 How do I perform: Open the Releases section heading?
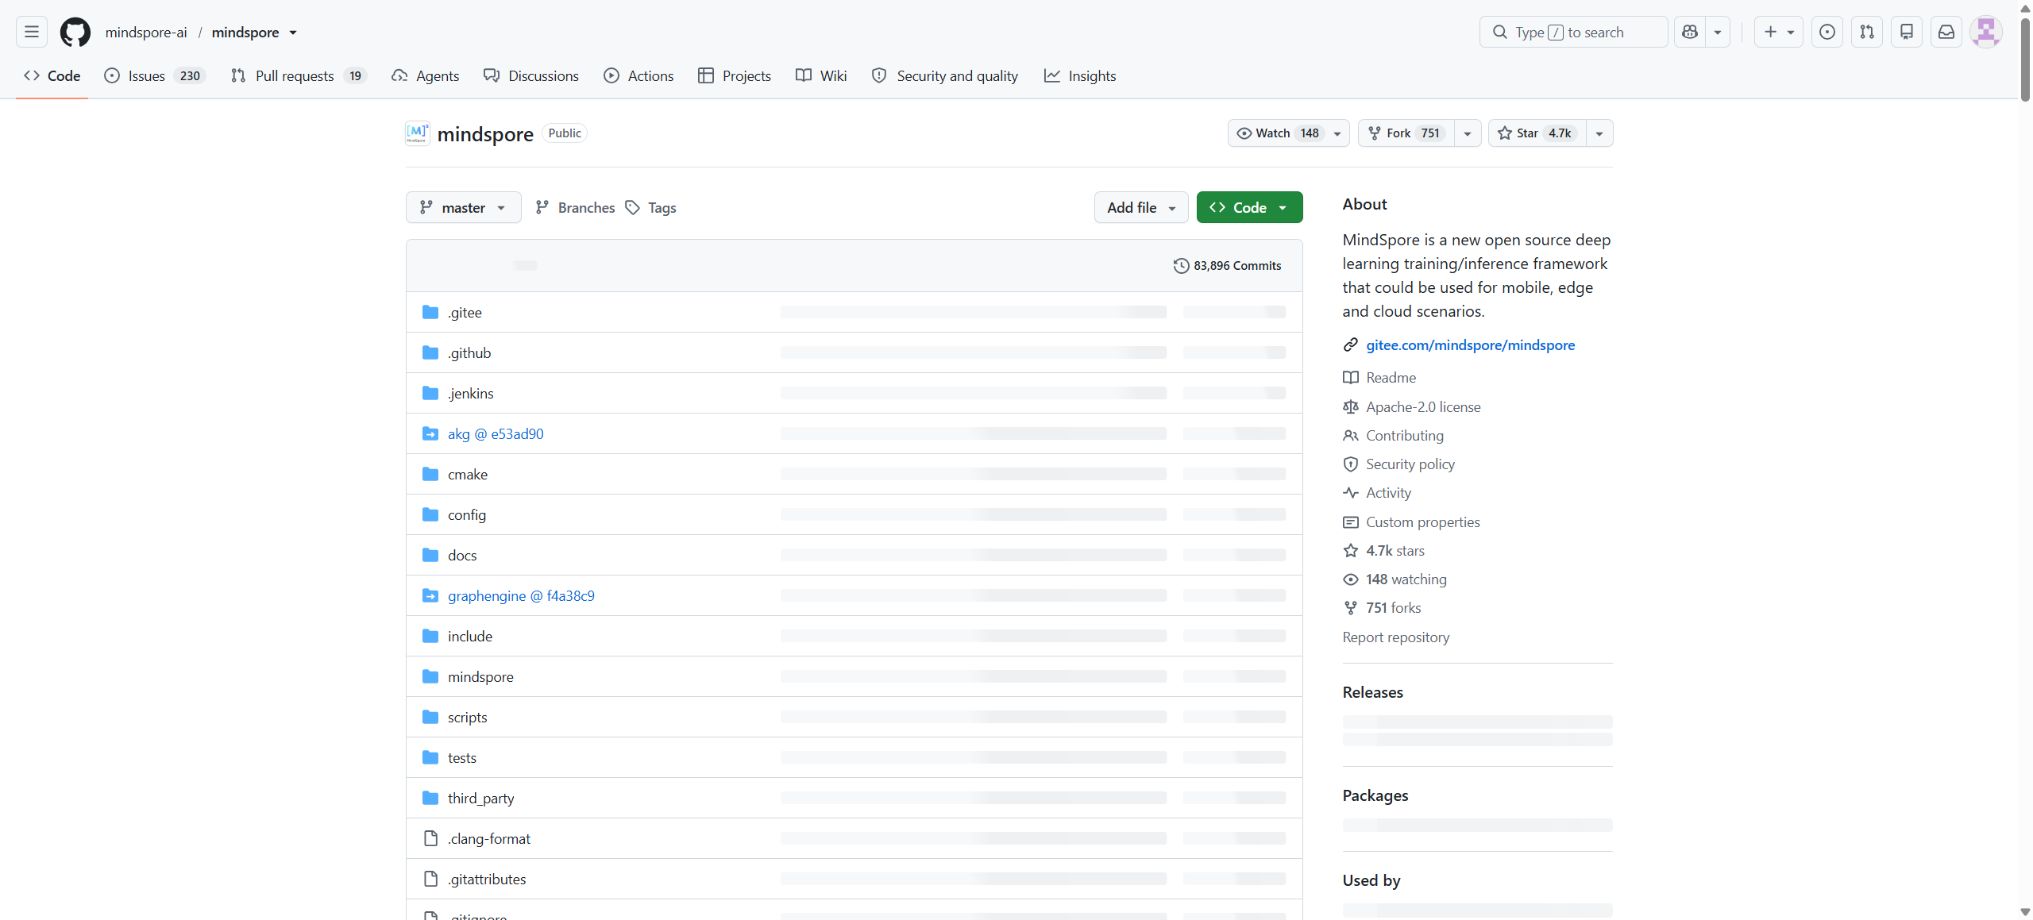pyautogui.click(x=1373, y=692)
